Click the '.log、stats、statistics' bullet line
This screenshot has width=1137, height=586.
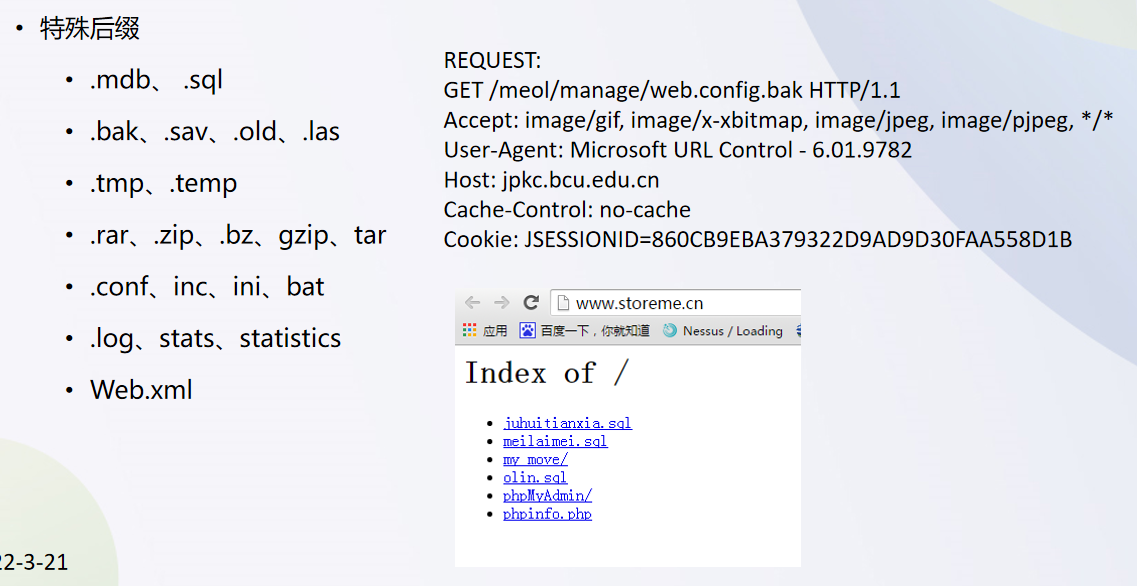[x=215, y=339]
